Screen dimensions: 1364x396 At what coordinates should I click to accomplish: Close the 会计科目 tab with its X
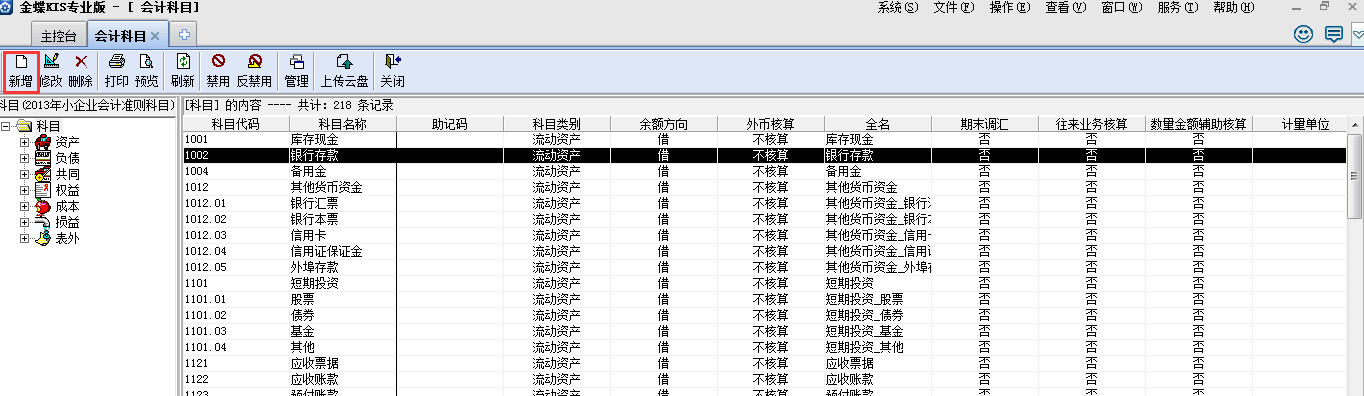coord(154,36)
